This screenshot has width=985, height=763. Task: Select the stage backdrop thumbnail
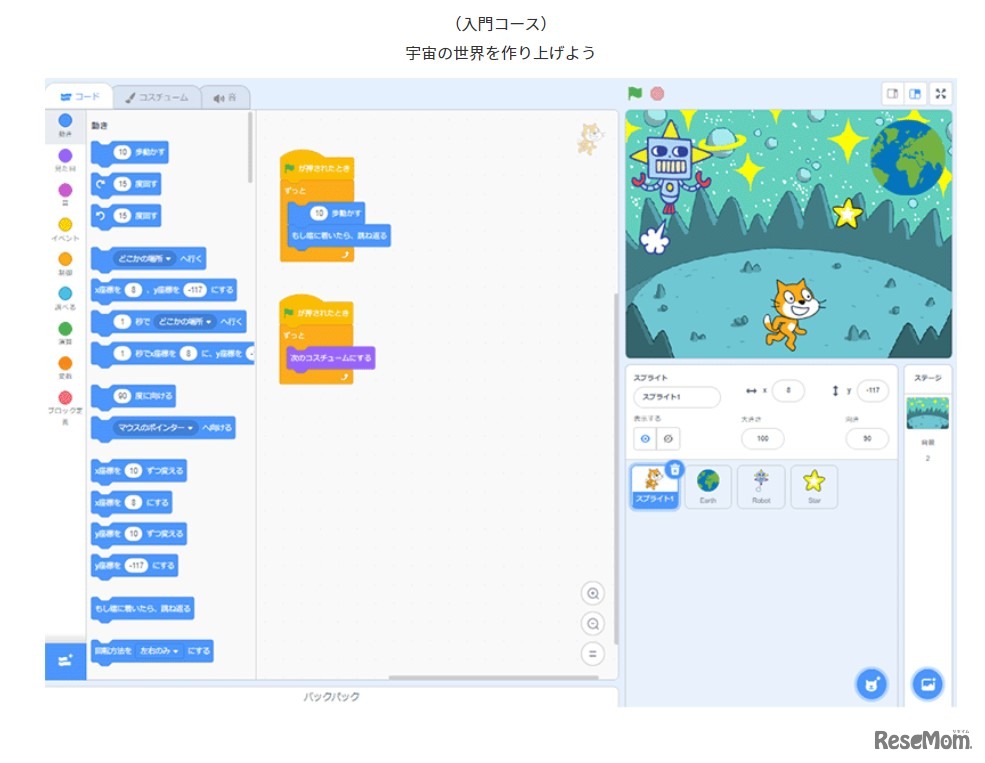928,413
